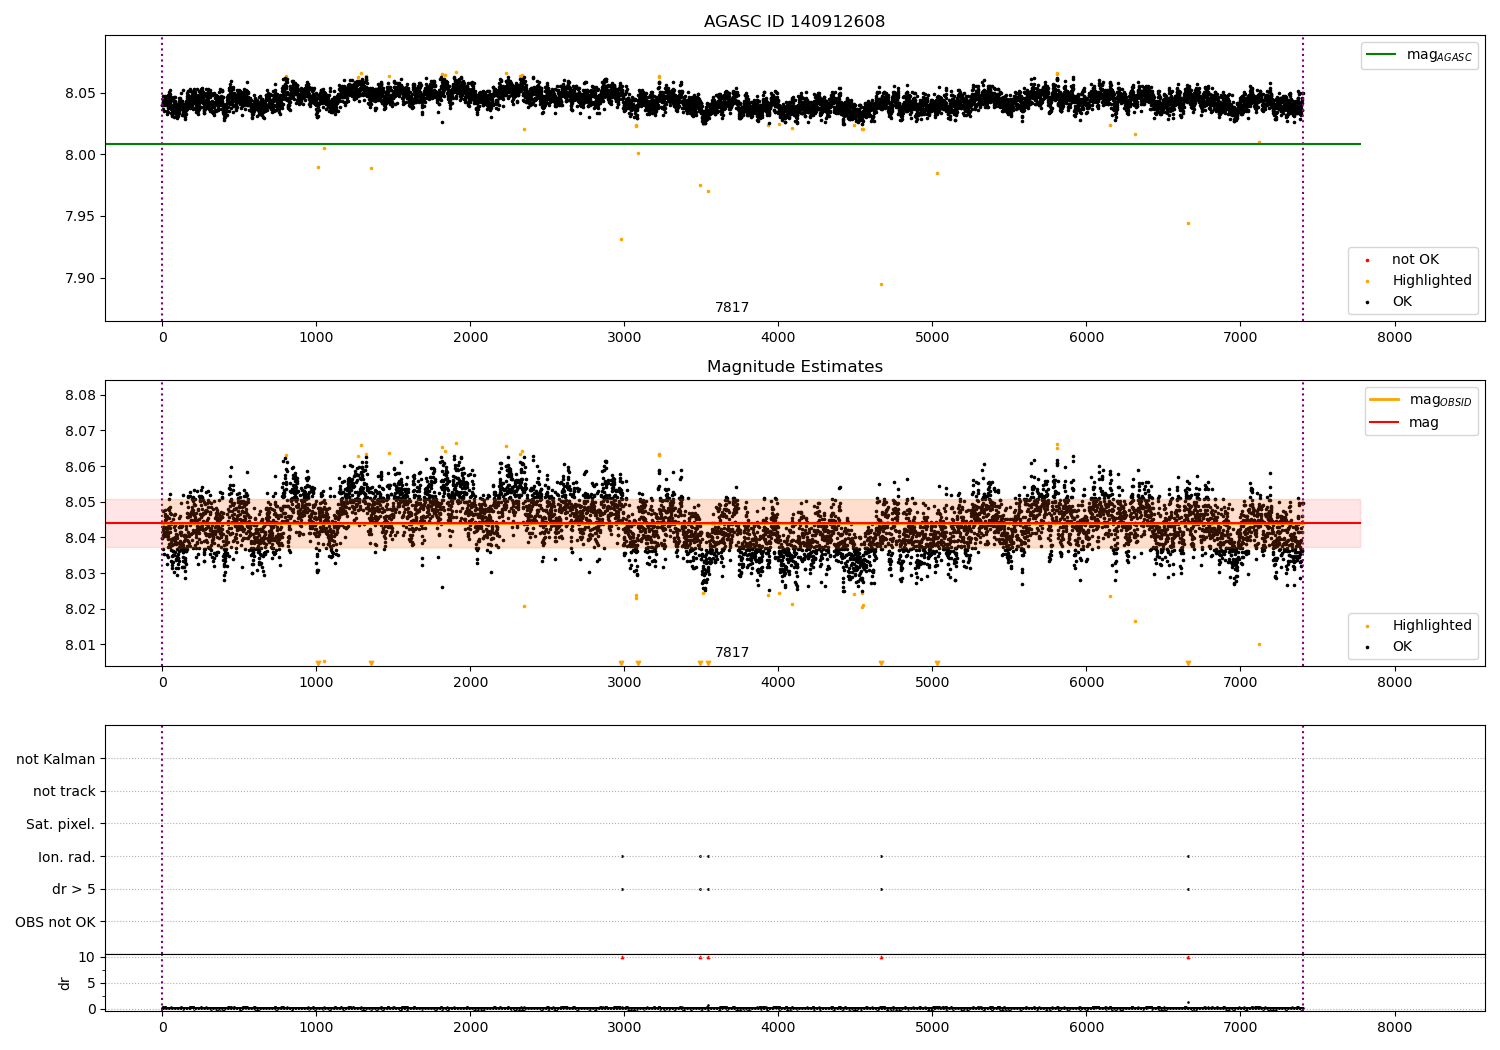Click the red mag line in Magnitude Estimates
Image resolution: width=1500 pixels, height=1050 pixels.
[733, 523]
